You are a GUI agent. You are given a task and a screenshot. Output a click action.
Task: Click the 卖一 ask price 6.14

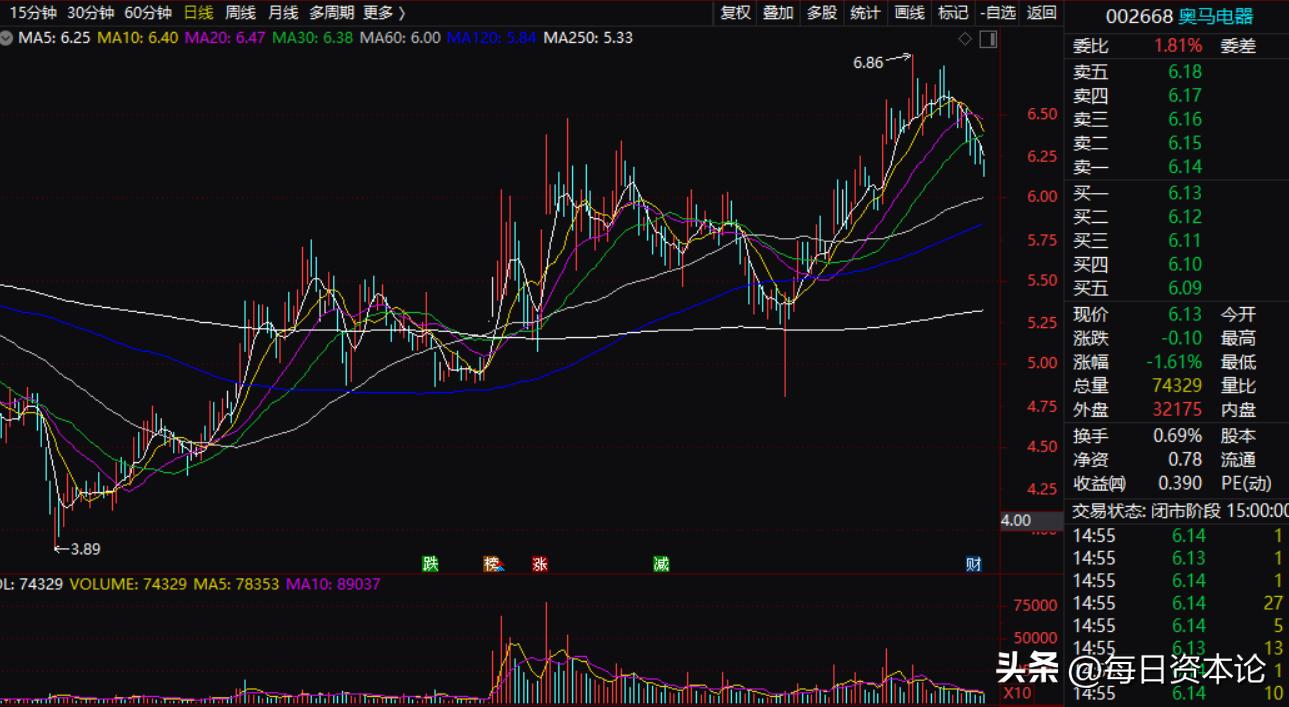click(x=1185, y=167)
